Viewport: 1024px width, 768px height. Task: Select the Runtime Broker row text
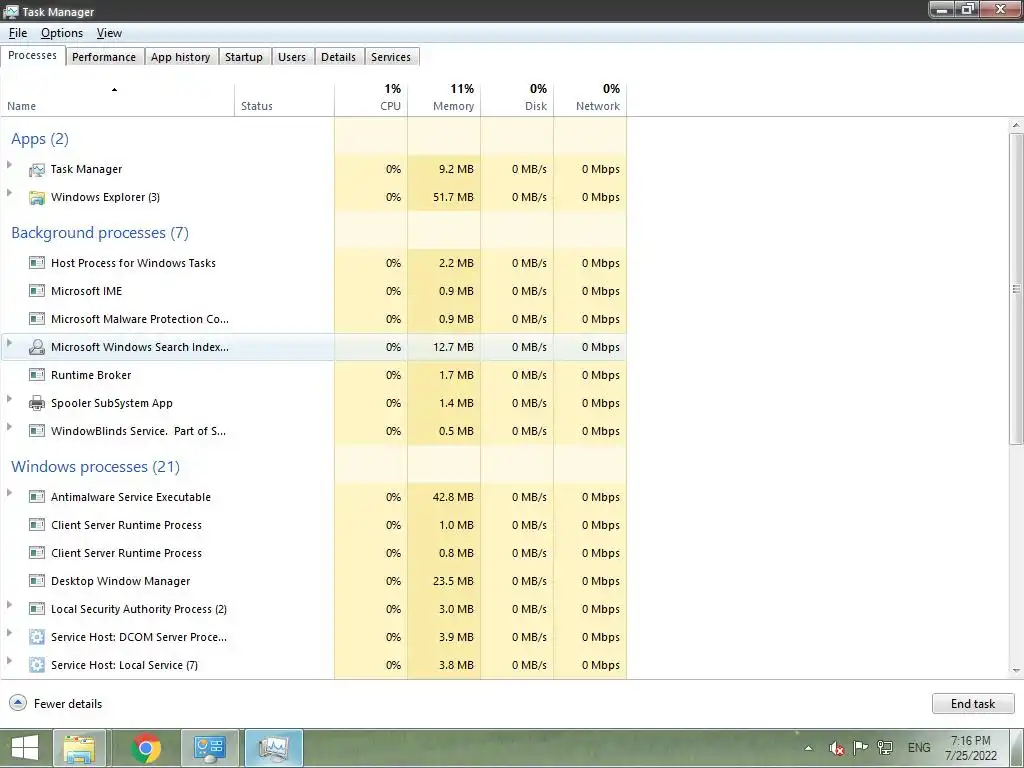pos(91,376)
